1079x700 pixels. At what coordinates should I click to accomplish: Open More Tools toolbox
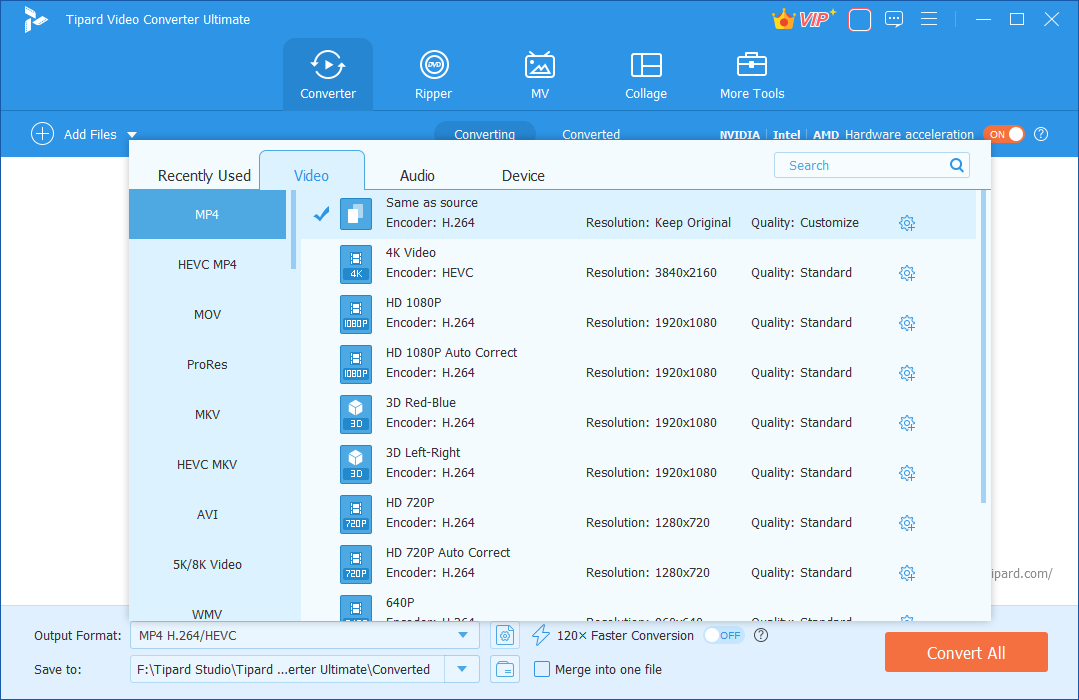pos(751,74)
